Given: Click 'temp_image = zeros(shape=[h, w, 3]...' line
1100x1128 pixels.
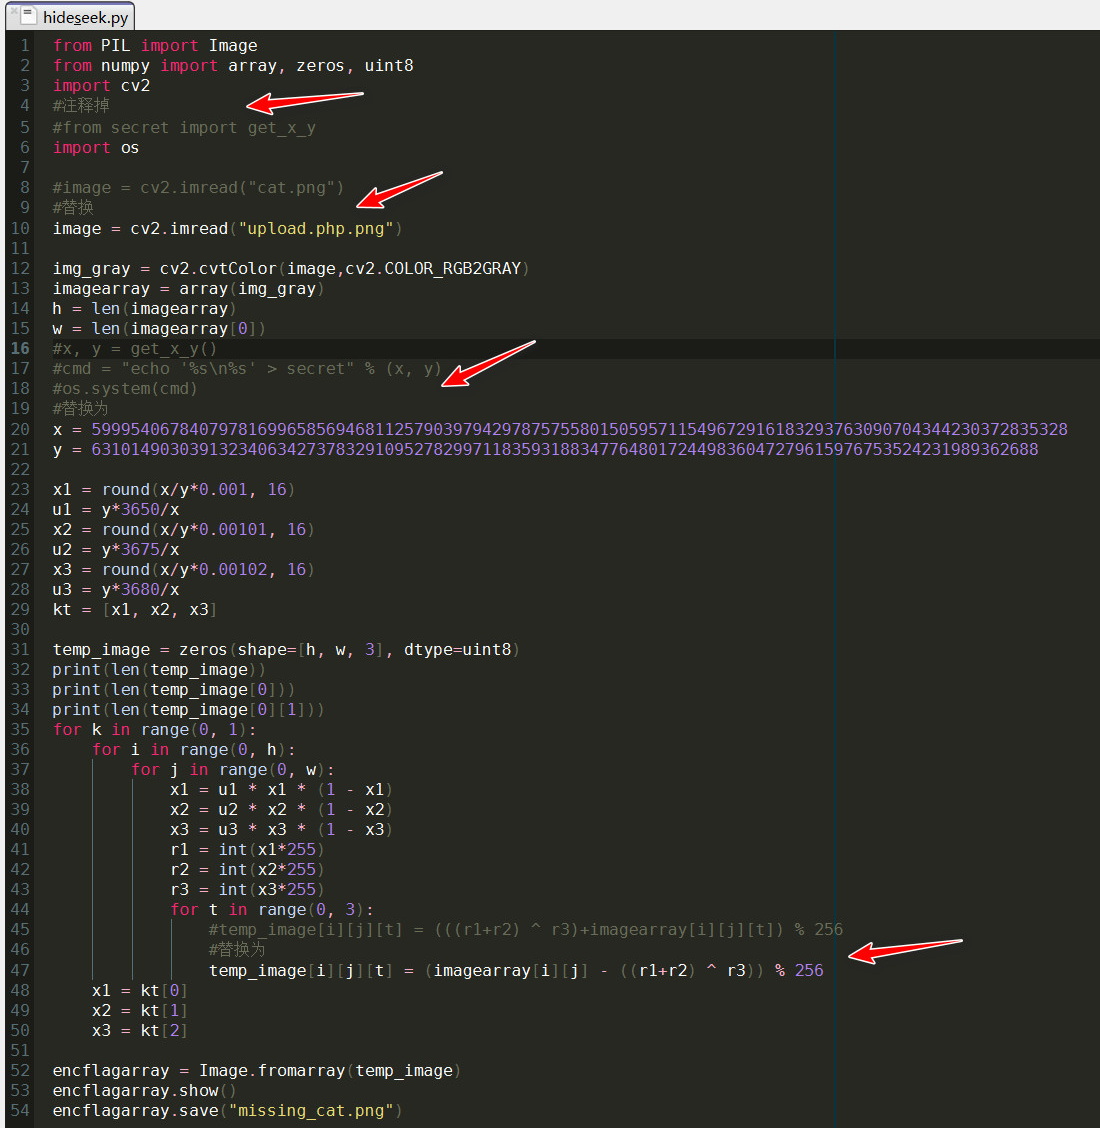Looking at the screenshot, I should (x=286, y=650).
